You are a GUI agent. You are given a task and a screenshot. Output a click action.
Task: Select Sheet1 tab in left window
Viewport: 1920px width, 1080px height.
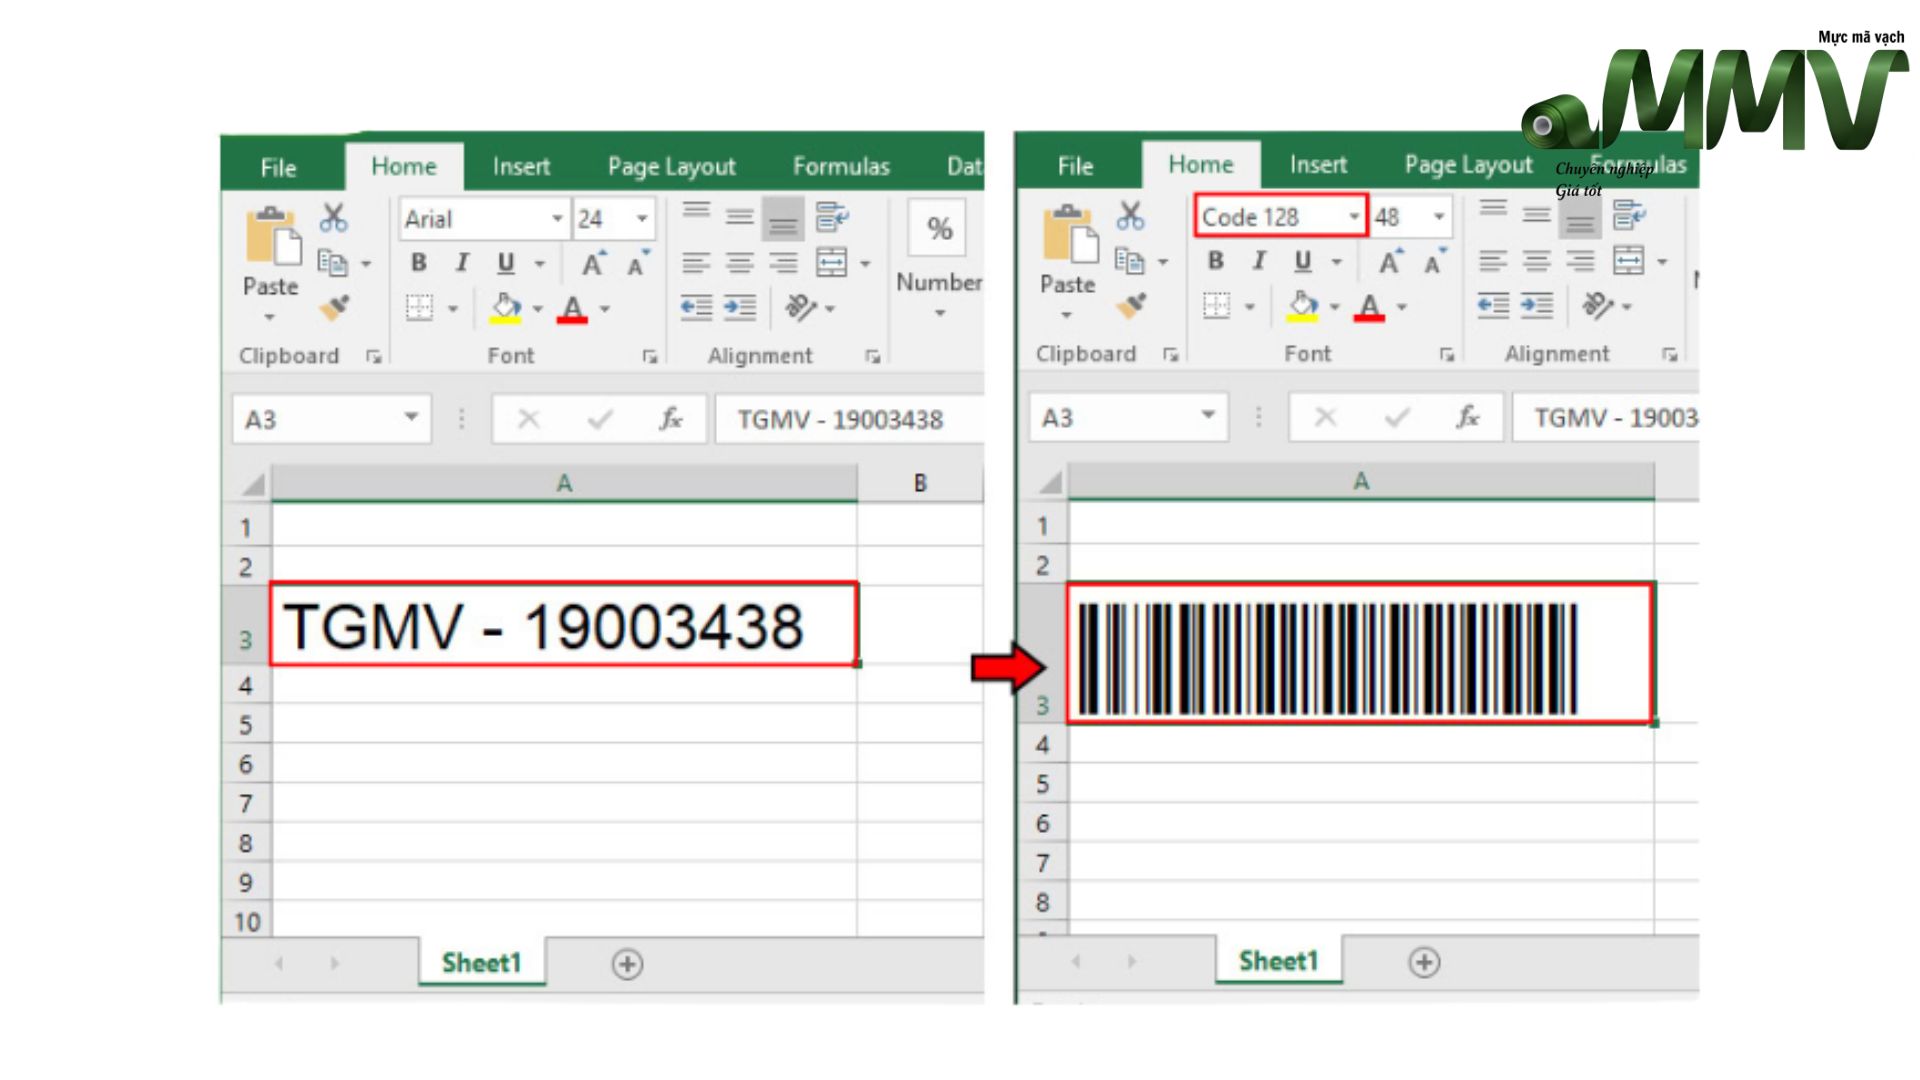[x=482, y=963]
